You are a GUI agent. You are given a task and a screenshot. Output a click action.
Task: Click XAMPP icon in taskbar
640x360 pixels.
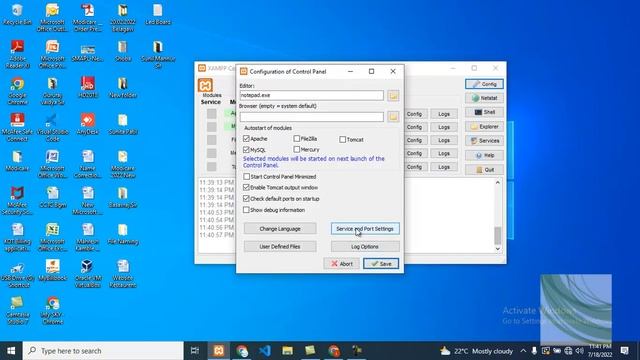point(219,351)
